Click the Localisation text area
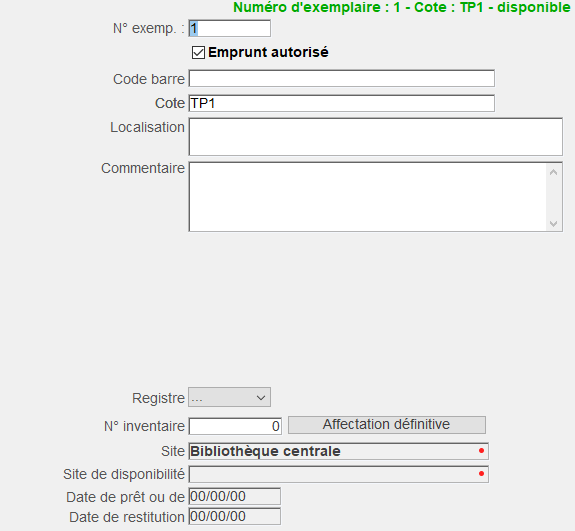Viewport: 575px width, 531px height. tap(376, 137)
